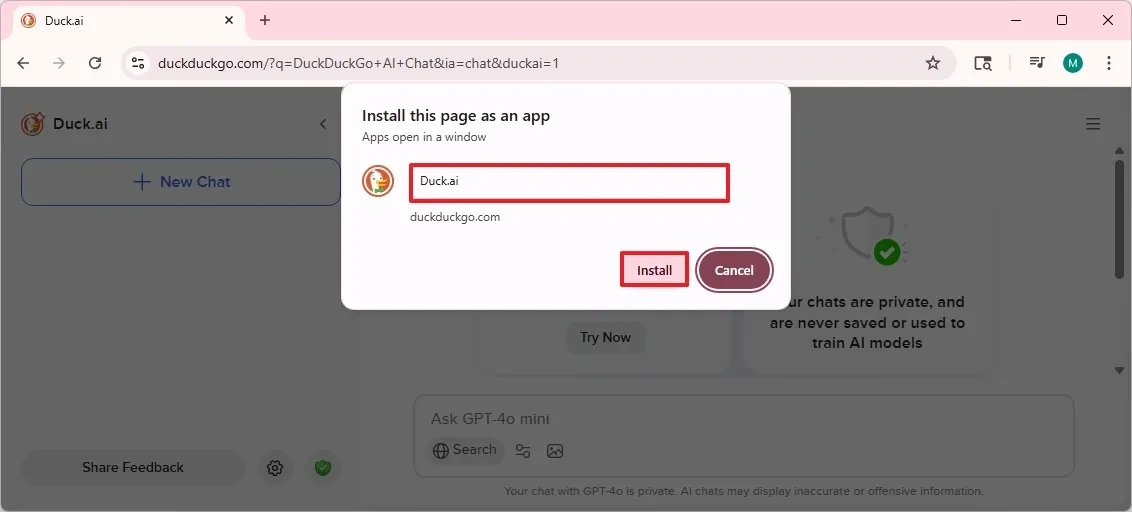
Task: Click the DuckDuckGo logo in the install dialog
Action: [x=378, y=181]
